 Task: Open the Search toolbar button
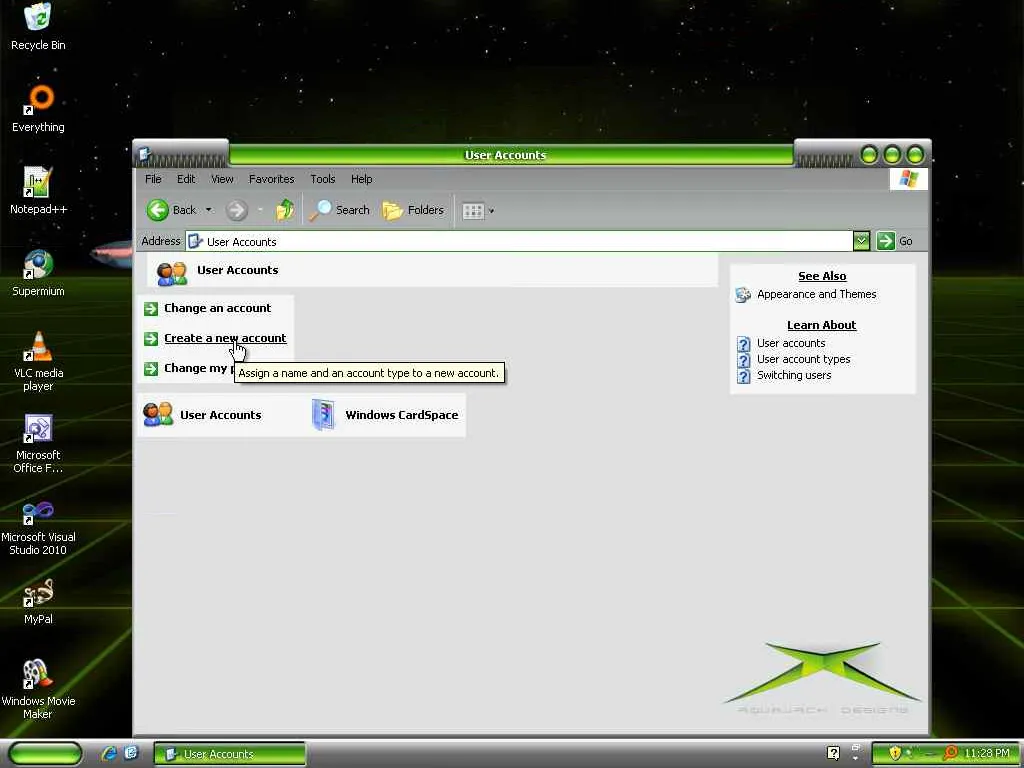pyautogui.click(x=340, y=210)
